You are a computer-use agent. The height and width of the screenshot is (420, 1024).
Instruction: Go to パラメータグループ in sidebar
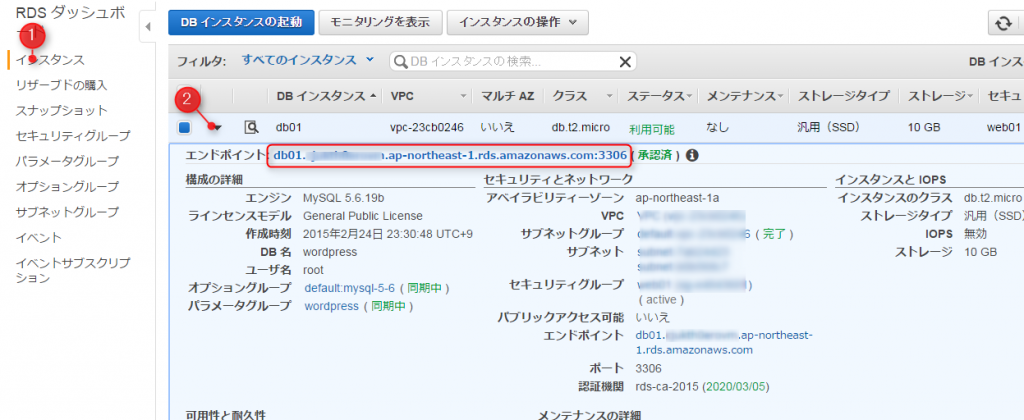pos(67,161)
